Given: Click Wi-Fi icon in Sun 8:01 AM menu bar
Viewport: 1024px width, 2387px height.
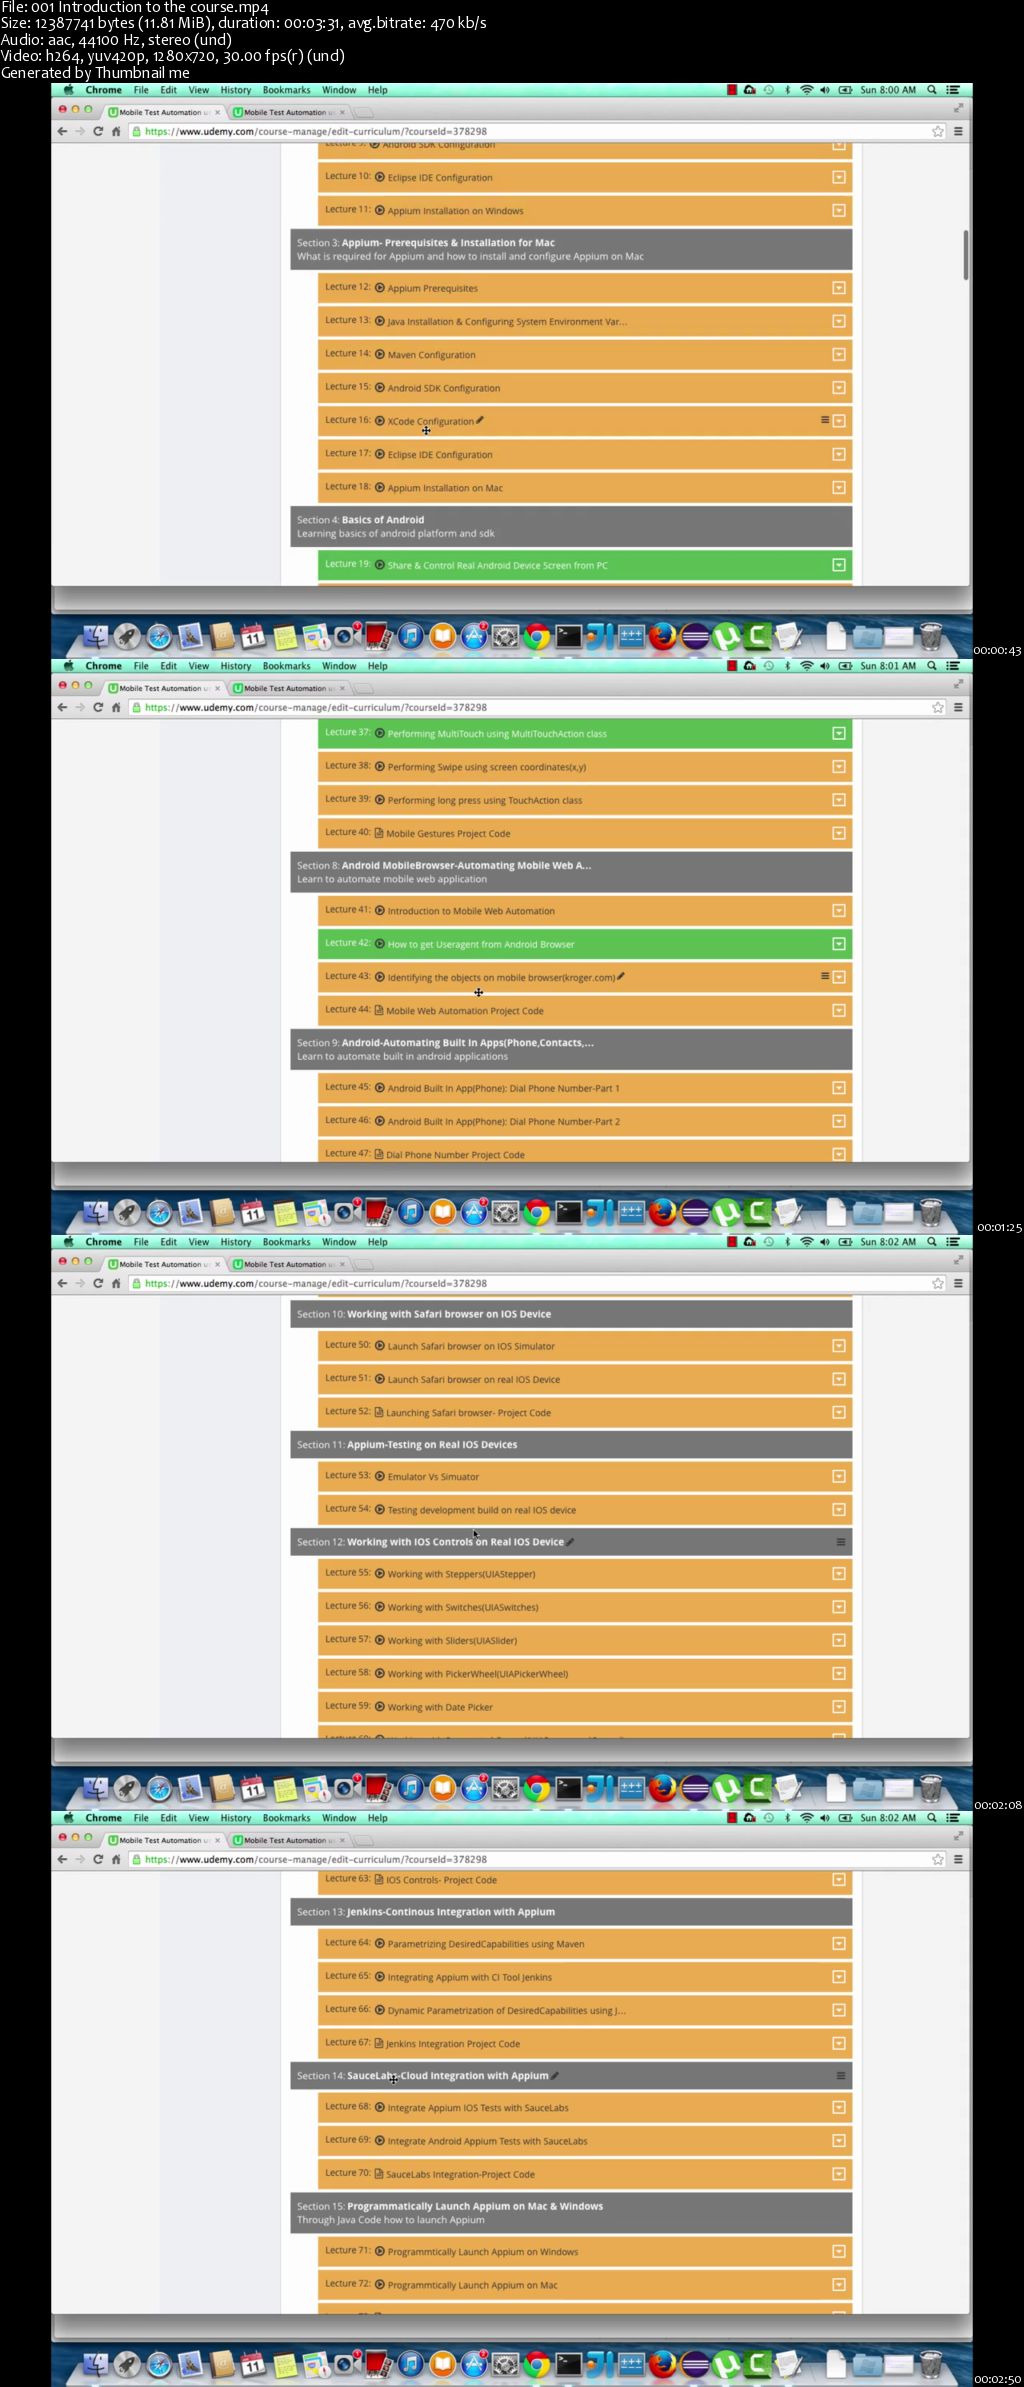Looking at the screenshot, I should point(806,666).
